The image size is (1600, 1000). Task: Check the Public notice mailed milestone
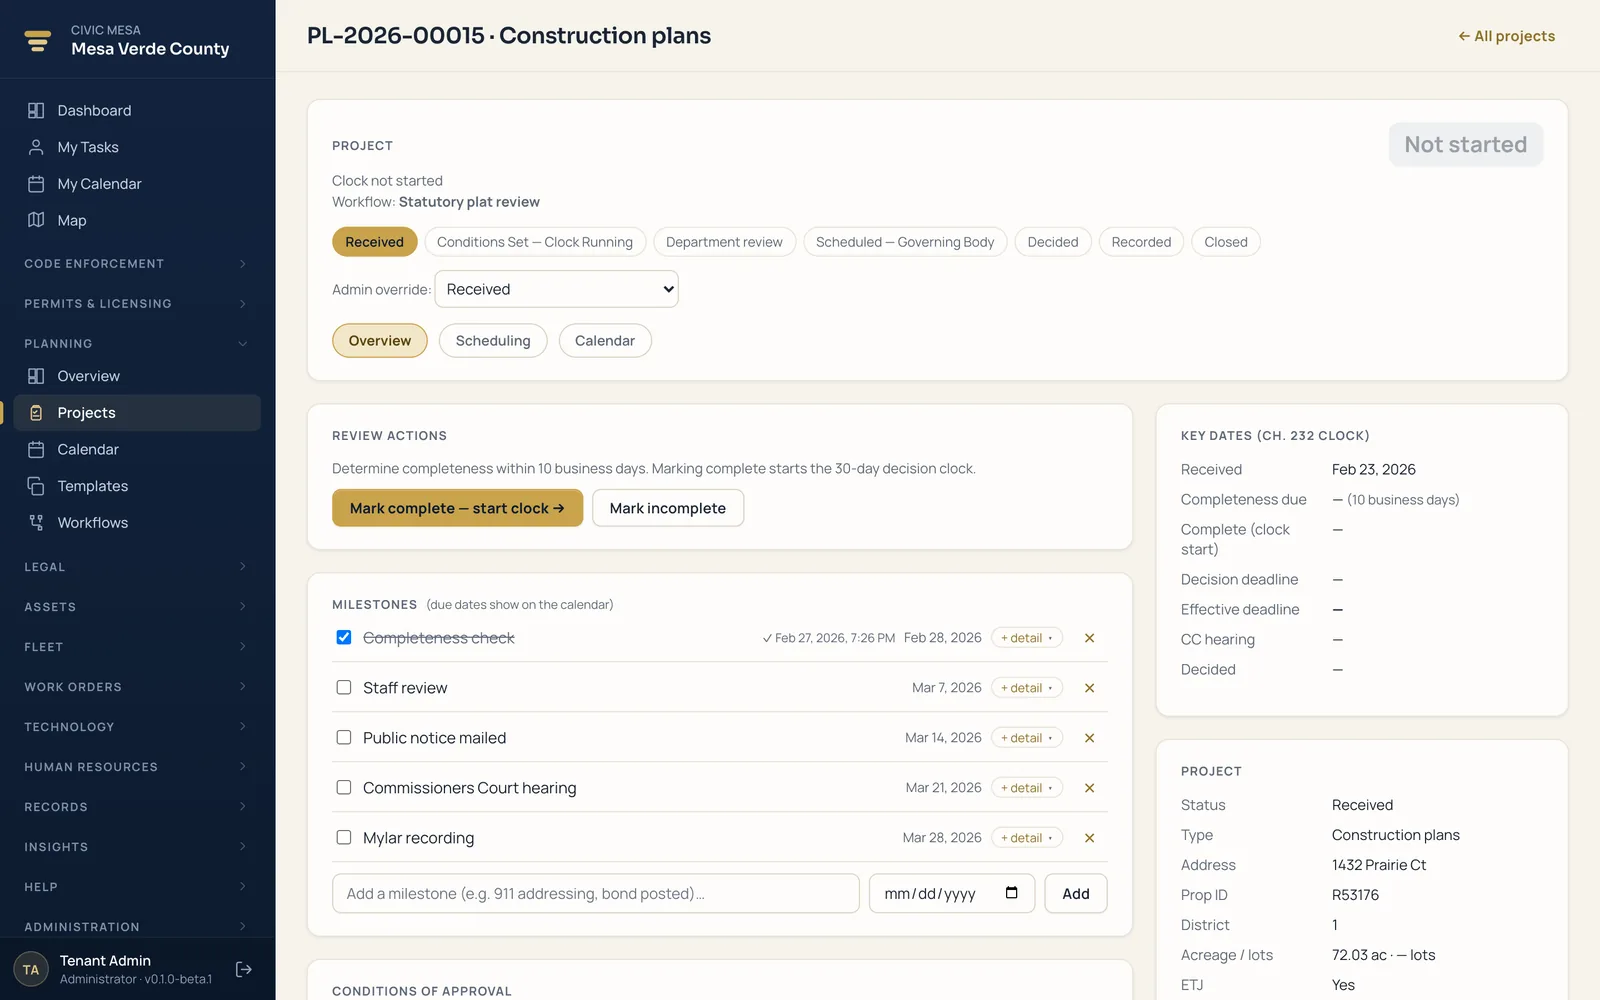[x=344, y=737]
